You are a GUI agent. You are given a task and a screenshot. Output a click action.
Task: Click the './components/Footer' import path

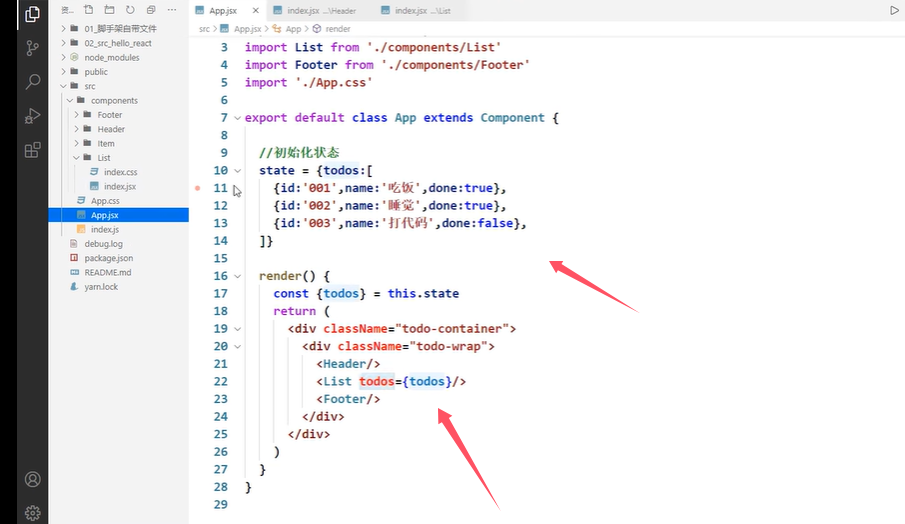(455, 65)
